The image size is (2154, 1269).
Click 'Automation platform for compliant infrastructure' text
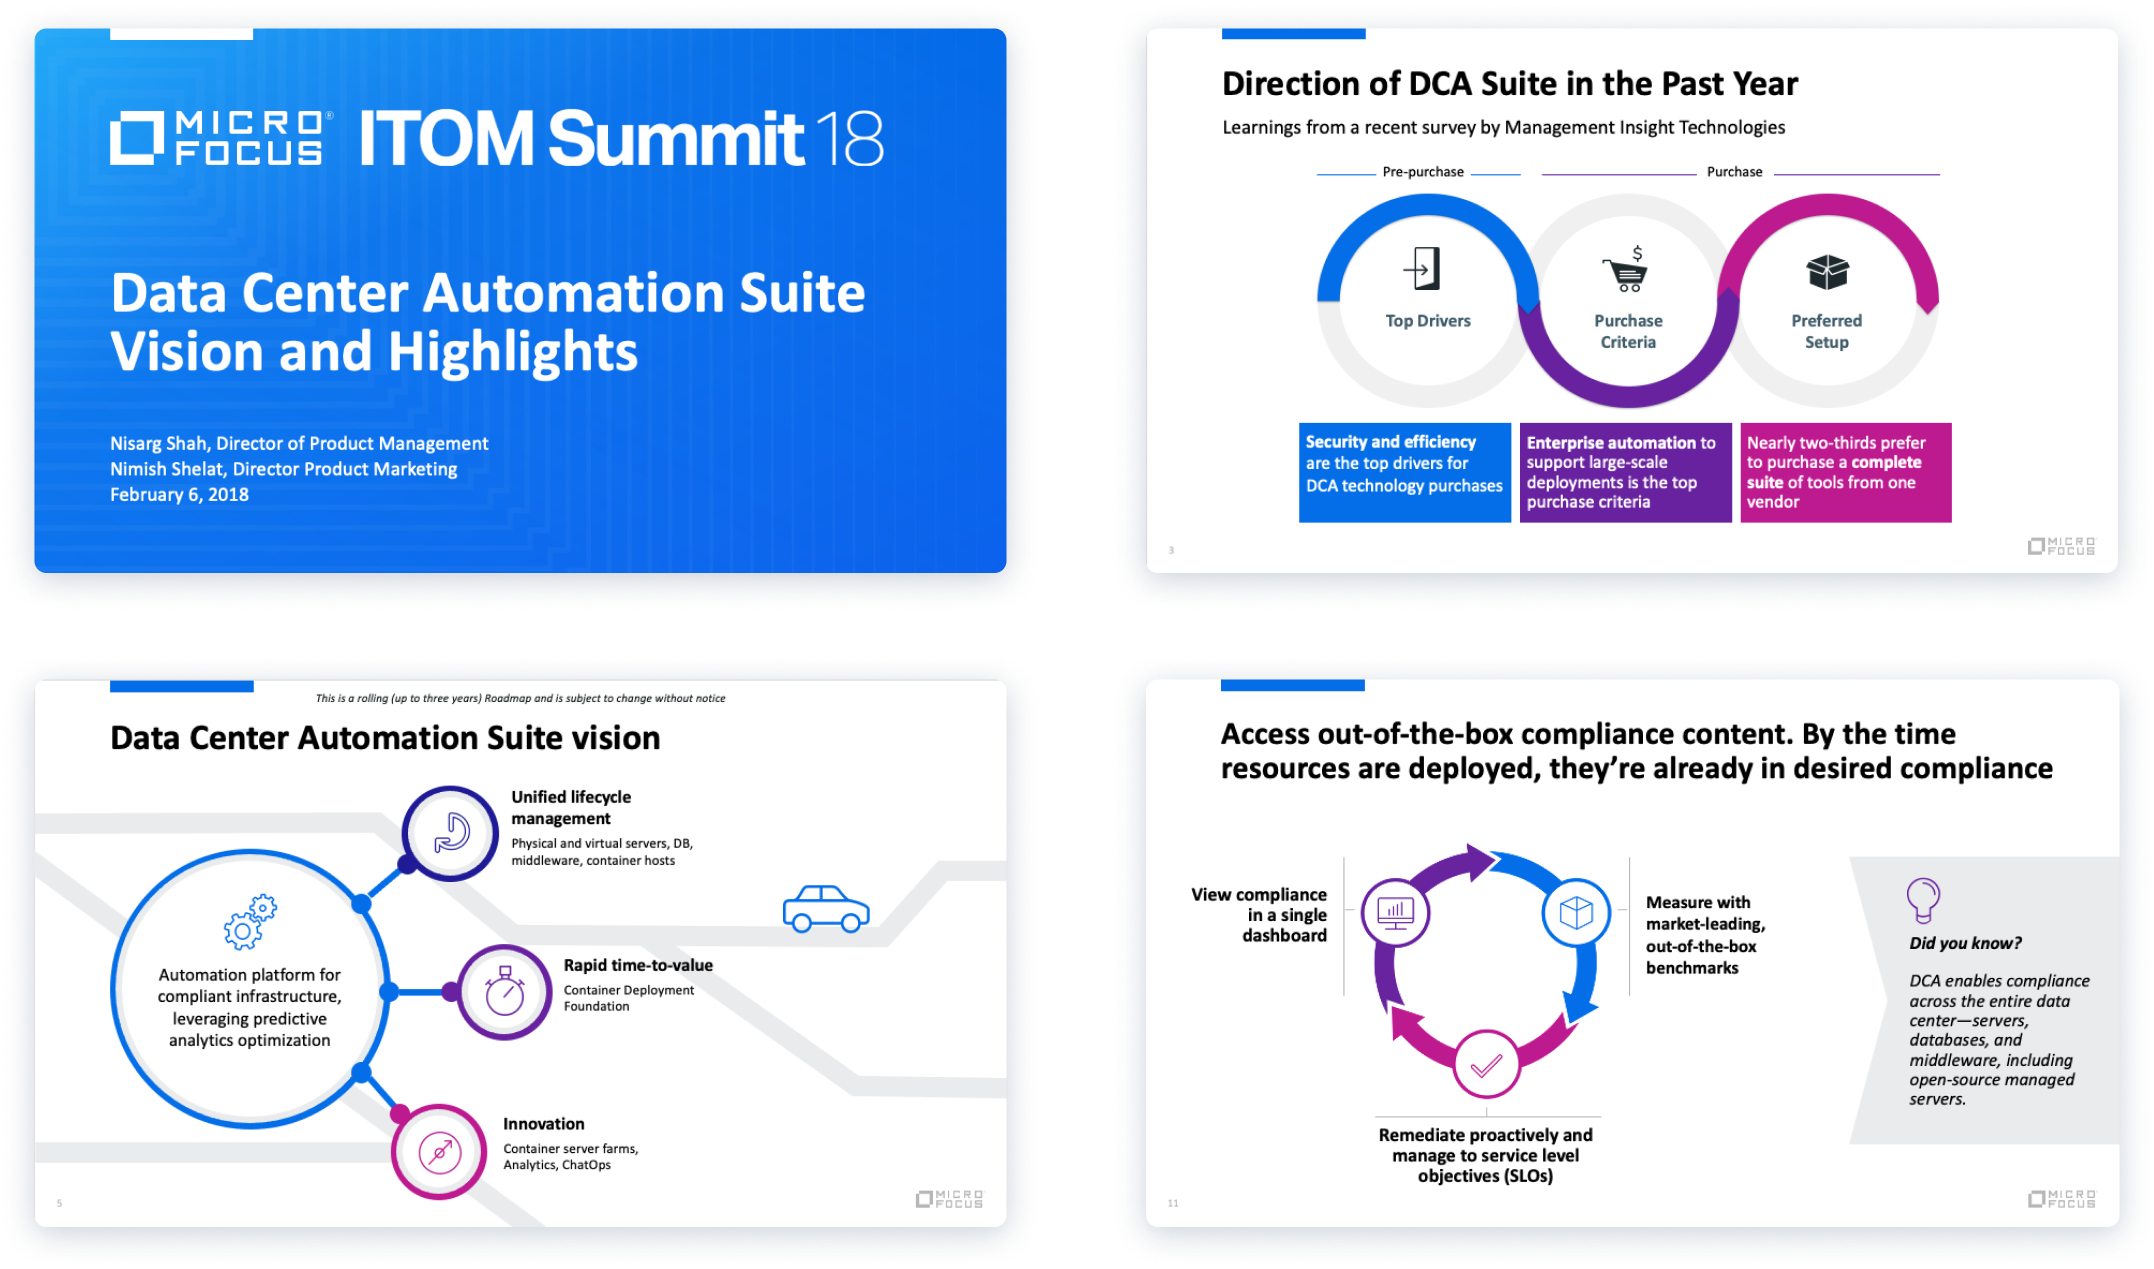249,1007
